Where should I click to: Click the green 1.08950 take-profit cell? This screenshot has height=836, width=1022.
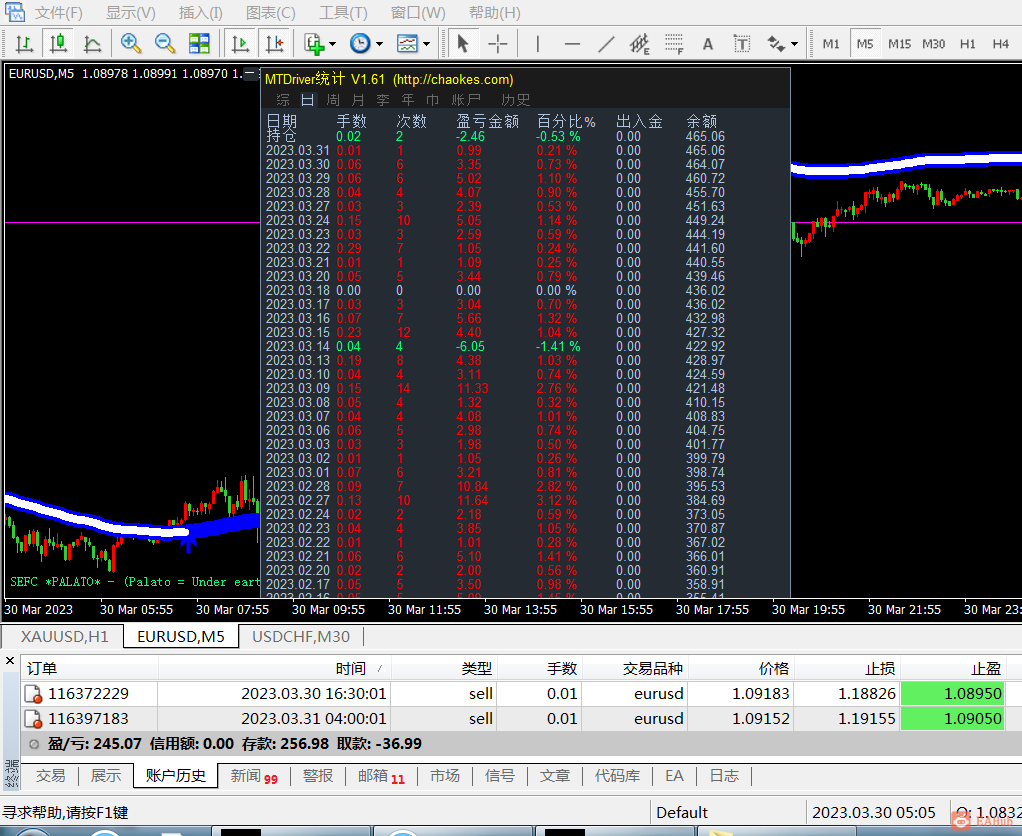click(x=951, y=693)
